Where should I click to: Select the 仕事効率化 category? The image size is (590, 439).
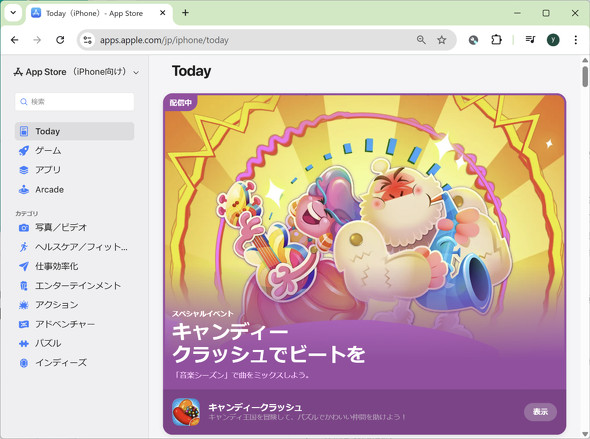coord(75,266)
